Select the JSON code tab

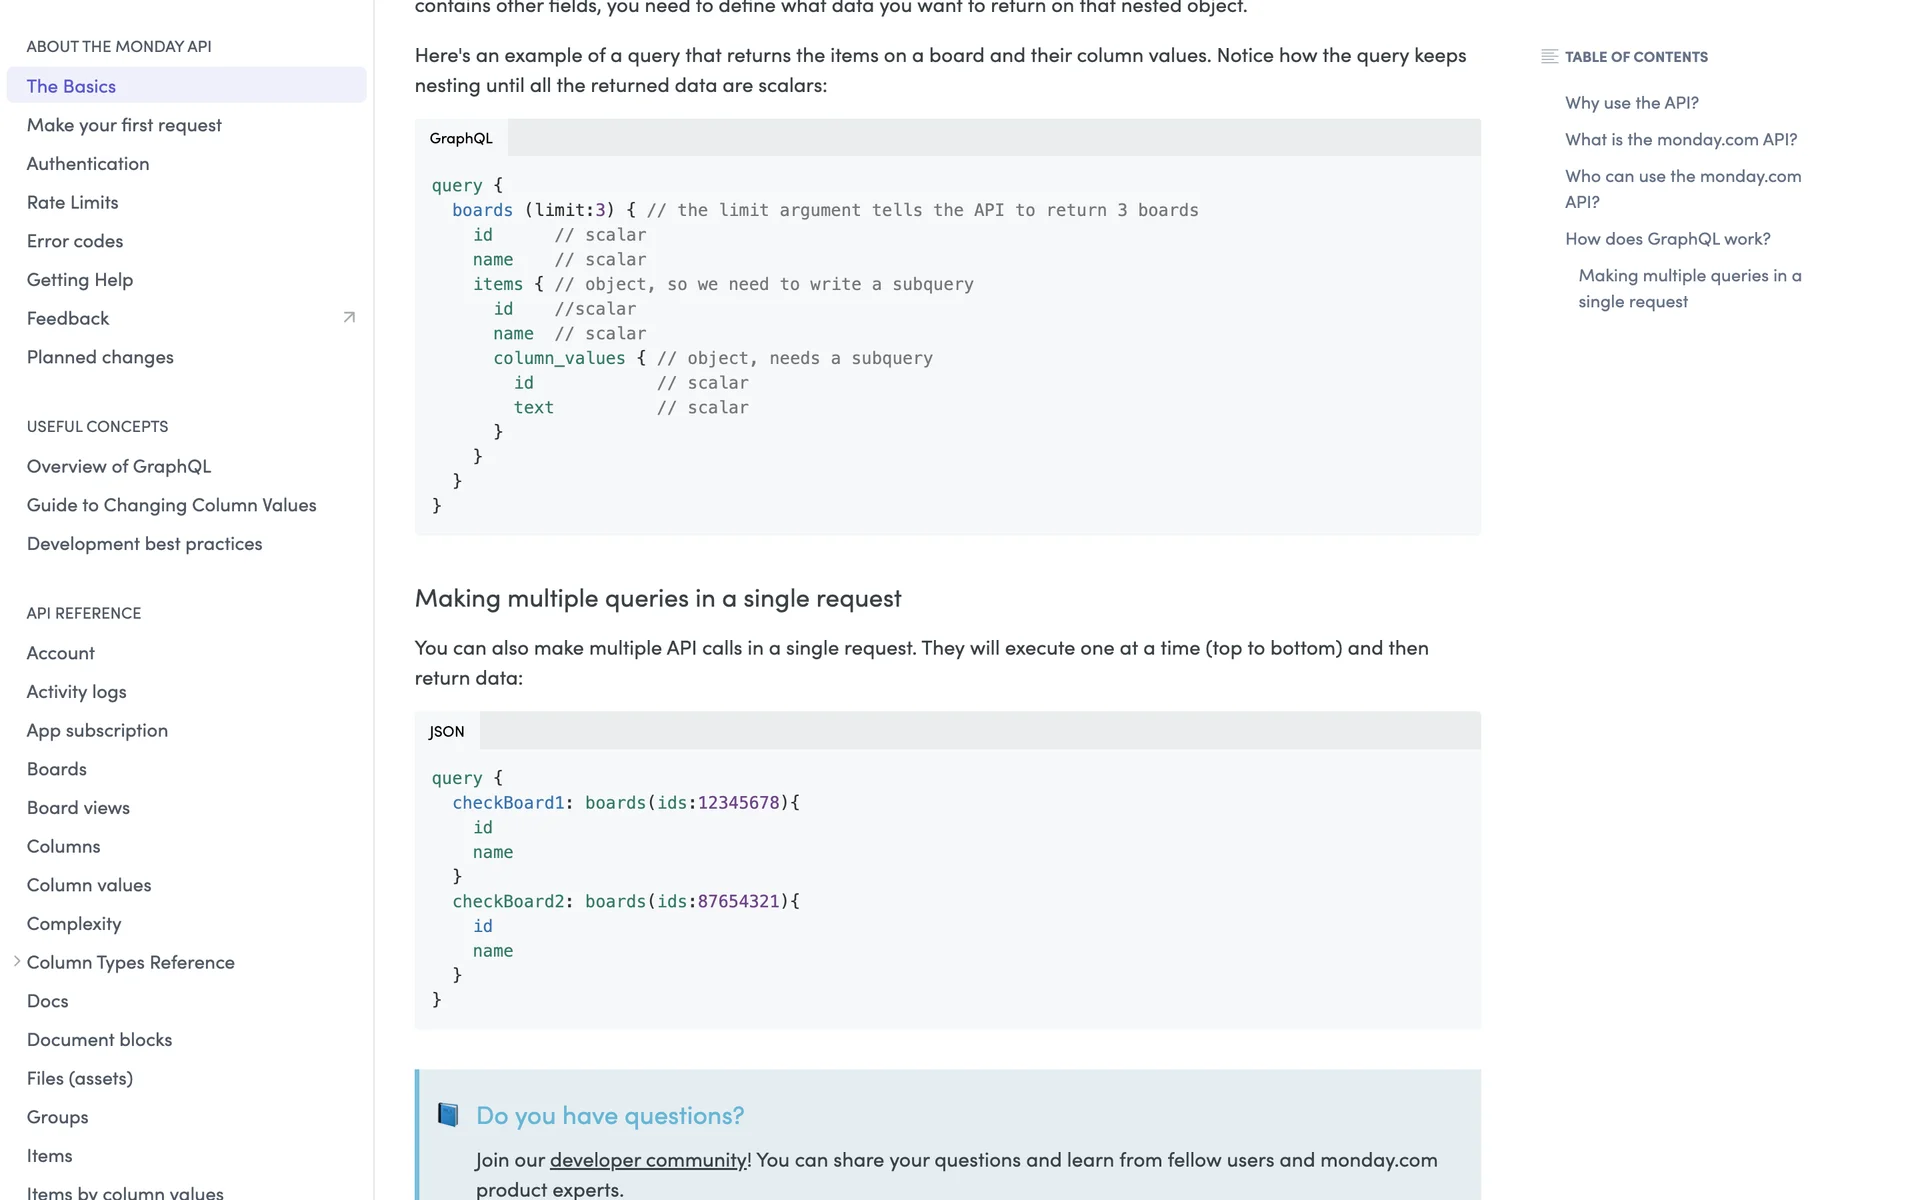click(446, 731)
